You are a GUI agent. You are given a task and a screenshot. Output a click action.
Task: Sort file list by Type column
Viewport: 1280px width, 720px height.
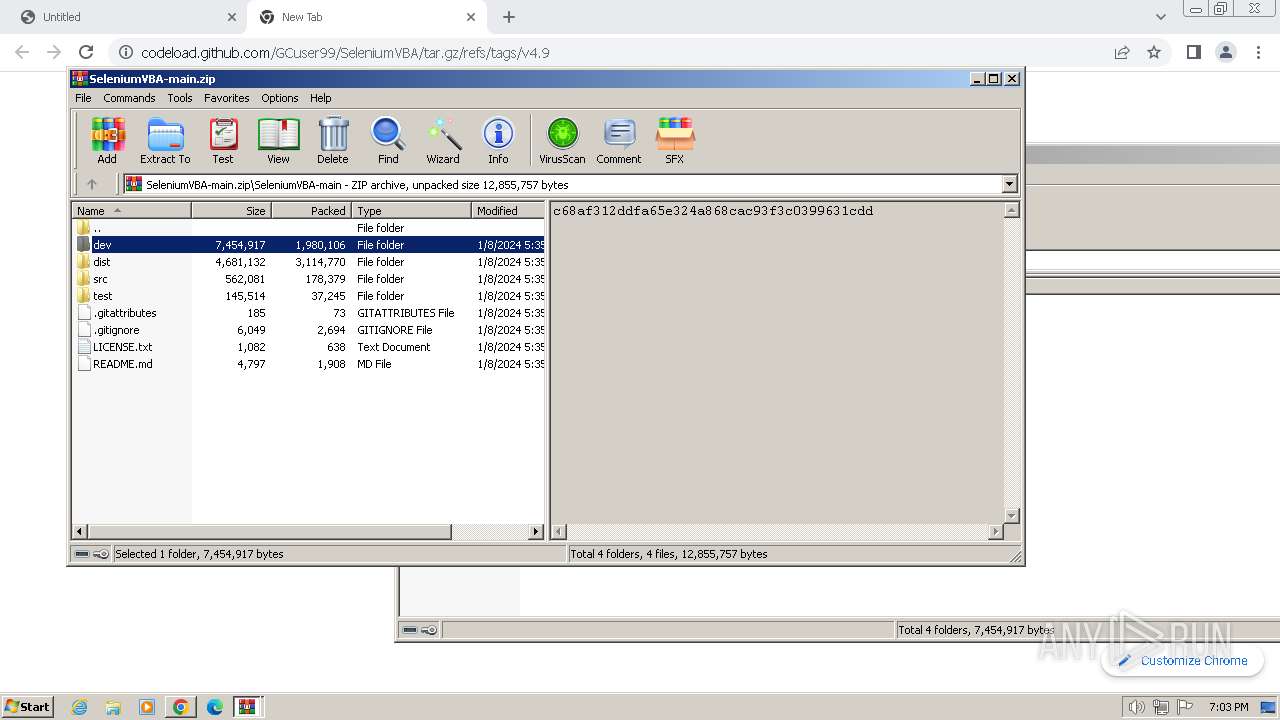point(411,211)
